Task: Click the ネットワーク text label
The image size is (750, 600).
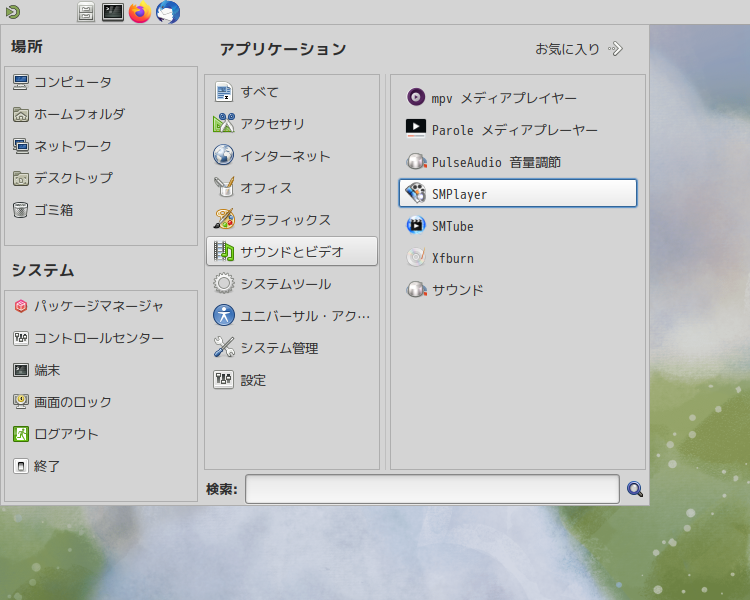Action: 73,146
